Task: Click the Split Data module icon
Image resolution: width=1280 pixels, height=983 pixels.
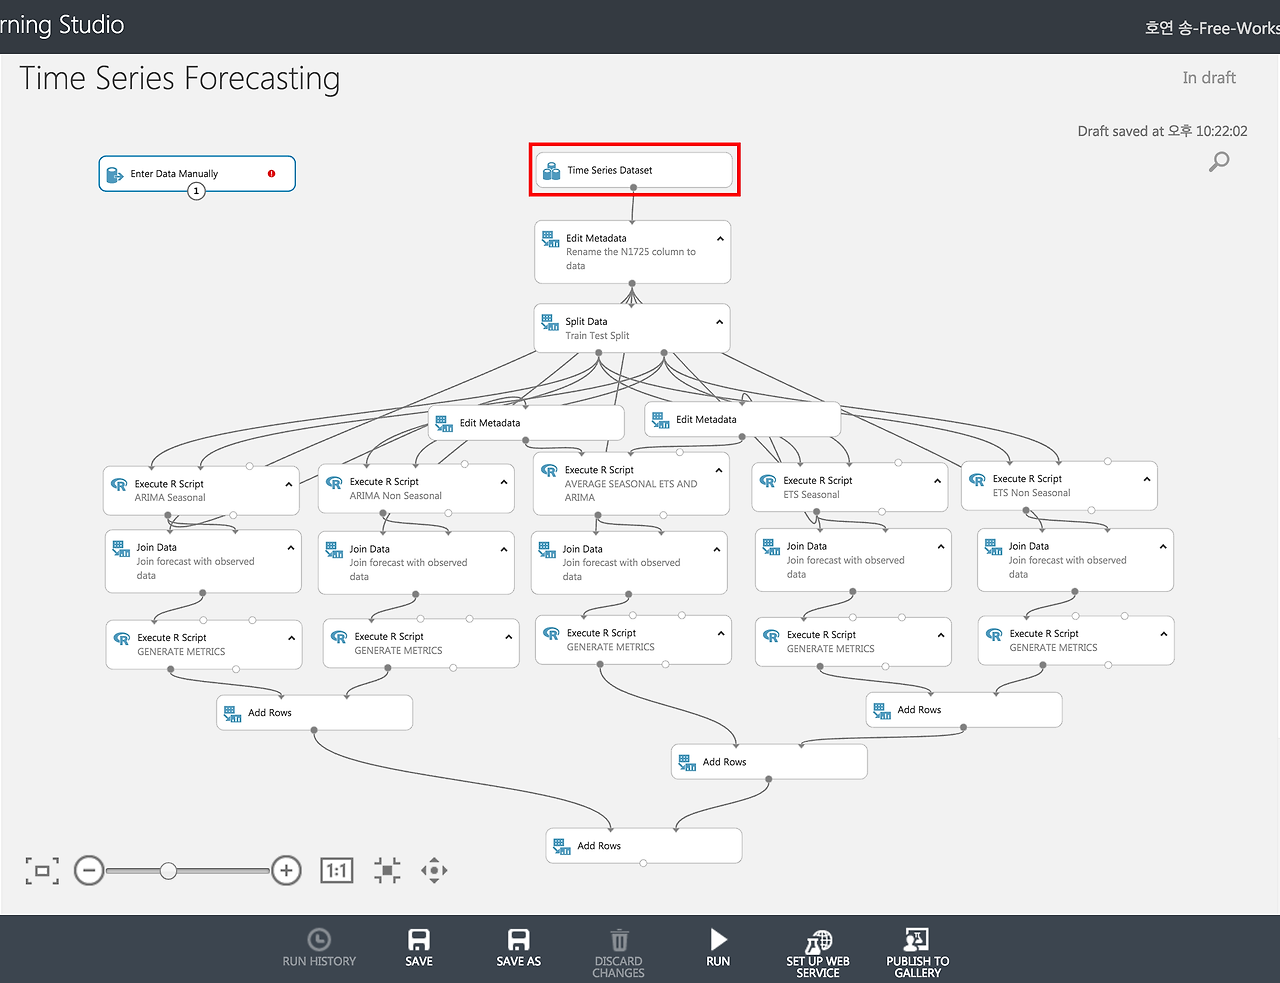Action: 550,322
